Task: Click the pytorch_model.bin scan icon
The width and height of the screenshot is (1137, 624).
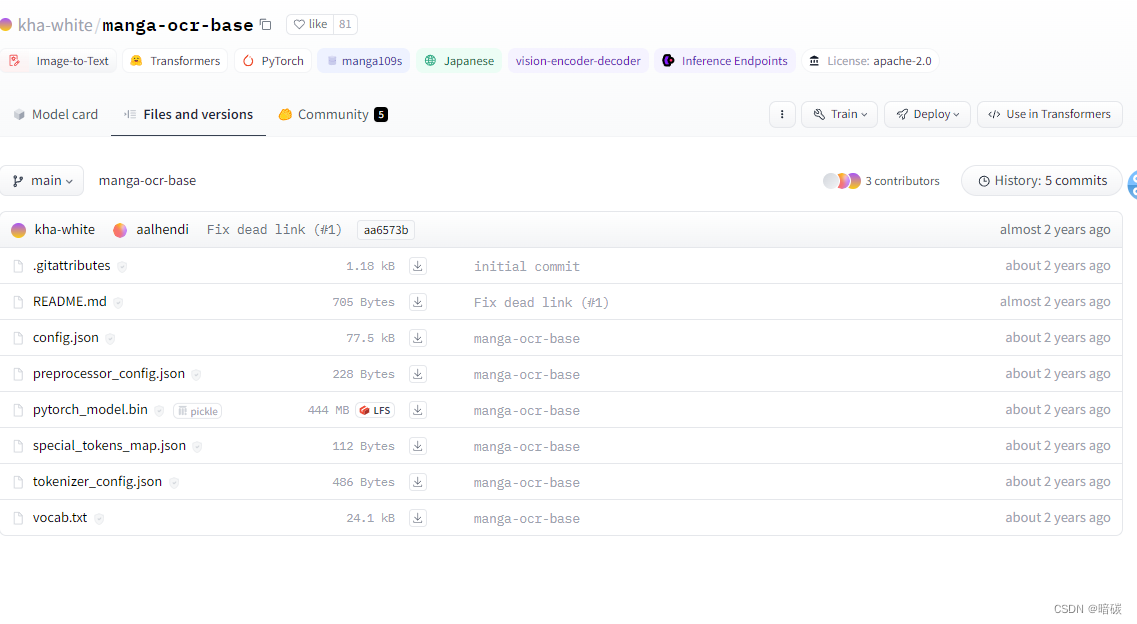Action: point(160,411)
